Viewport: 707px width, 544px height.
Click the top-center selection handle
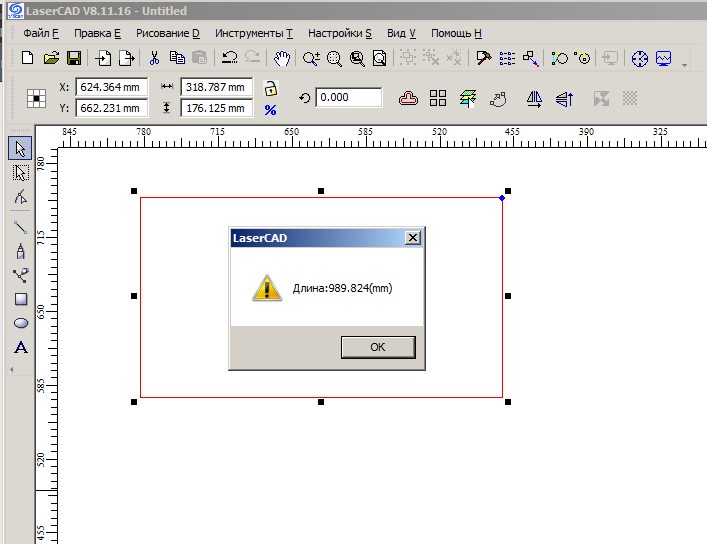point(321,191)
